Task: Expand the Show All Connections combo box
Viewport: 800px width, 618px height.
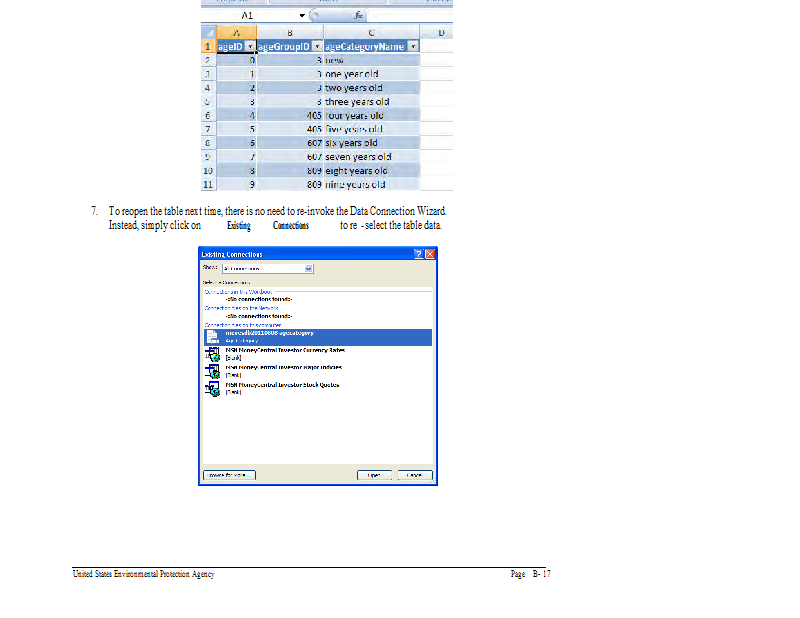Action: [x=309, y=269]
